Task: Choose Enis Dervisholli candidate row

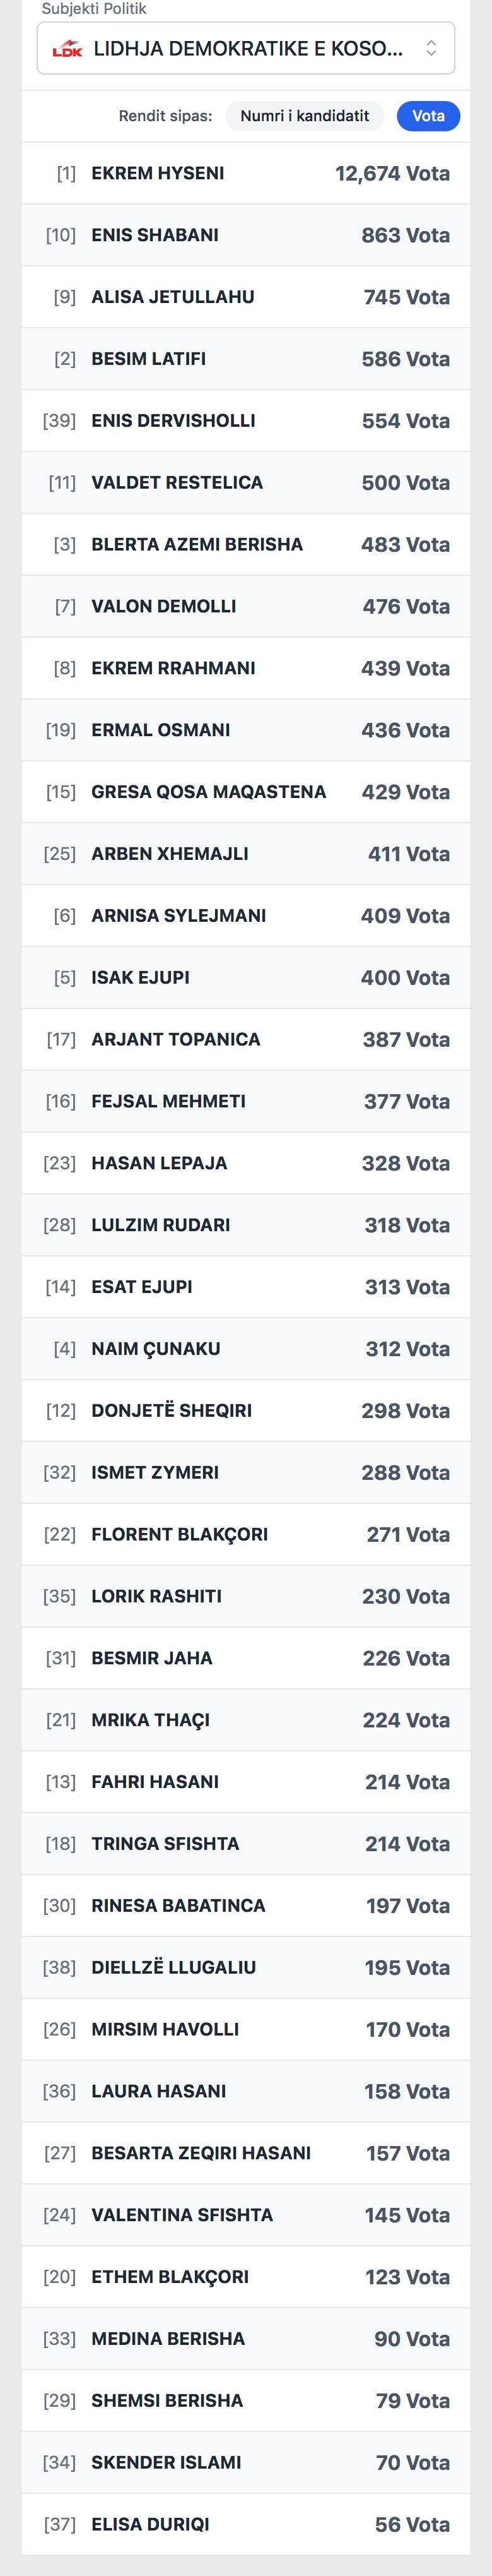Action: point(246,422)
